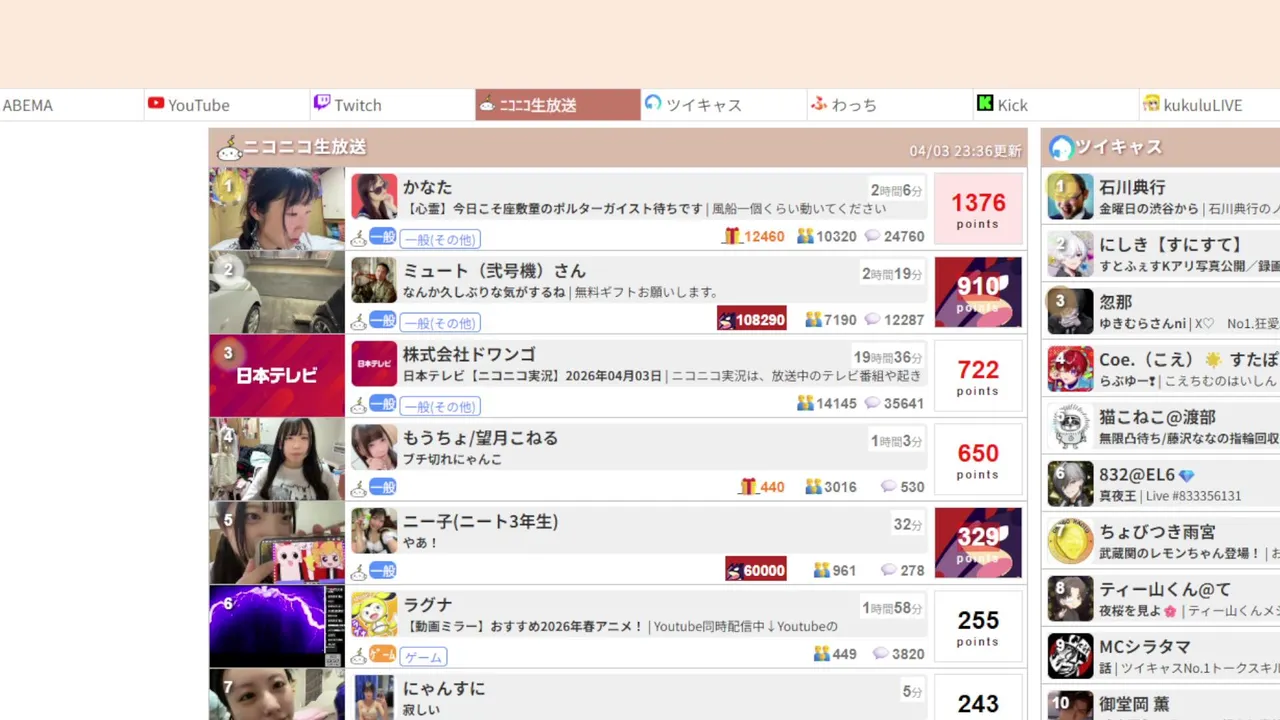Image resolution: width=1280 pixels, height=720 pixels.
Task: Switch to the Twitch tab
Action: 393,105
